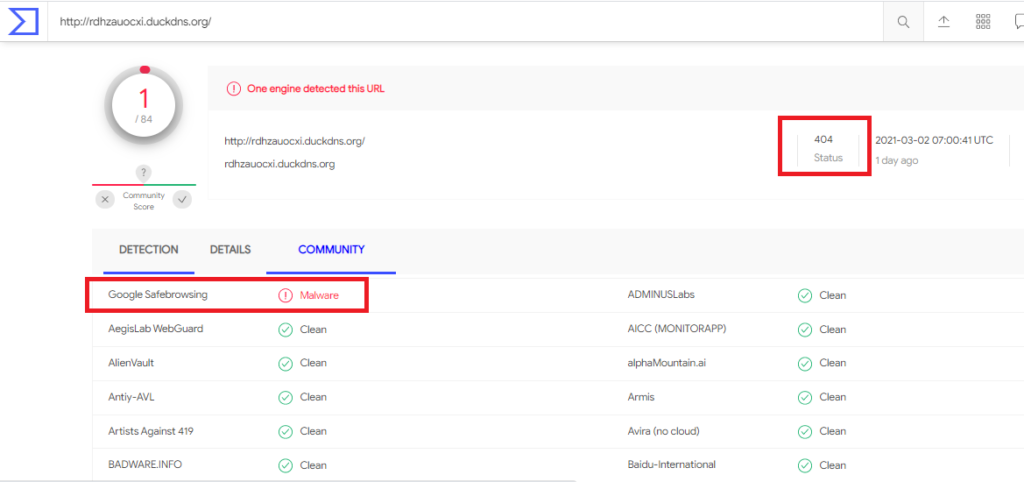Click the VirusTotal logo icon
The height and width of the screenshot is (482, 1024).
pos(23,22)
